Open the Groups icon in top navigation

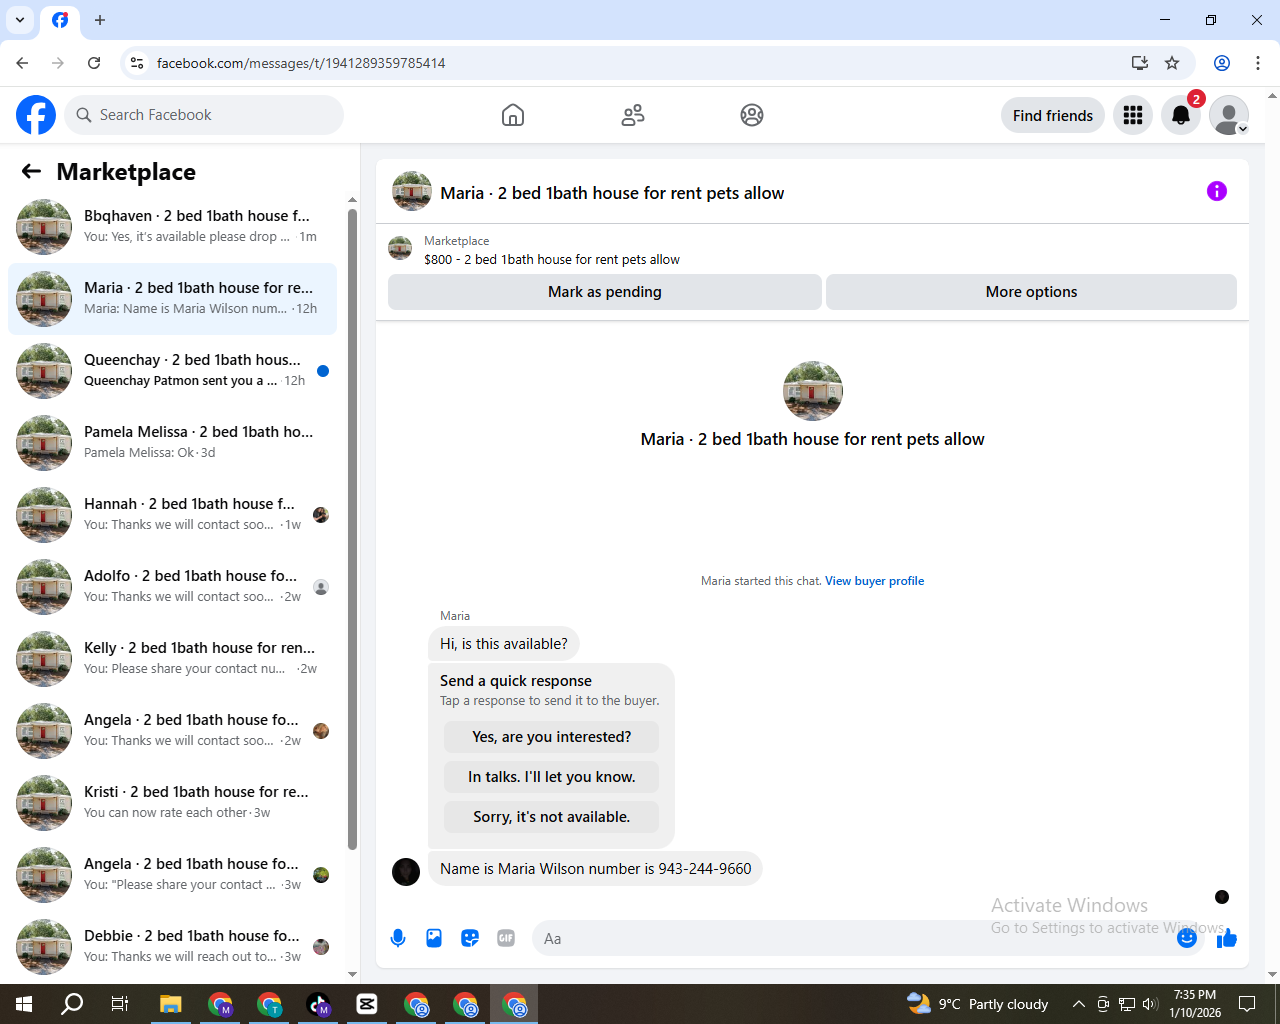(752, 115)
